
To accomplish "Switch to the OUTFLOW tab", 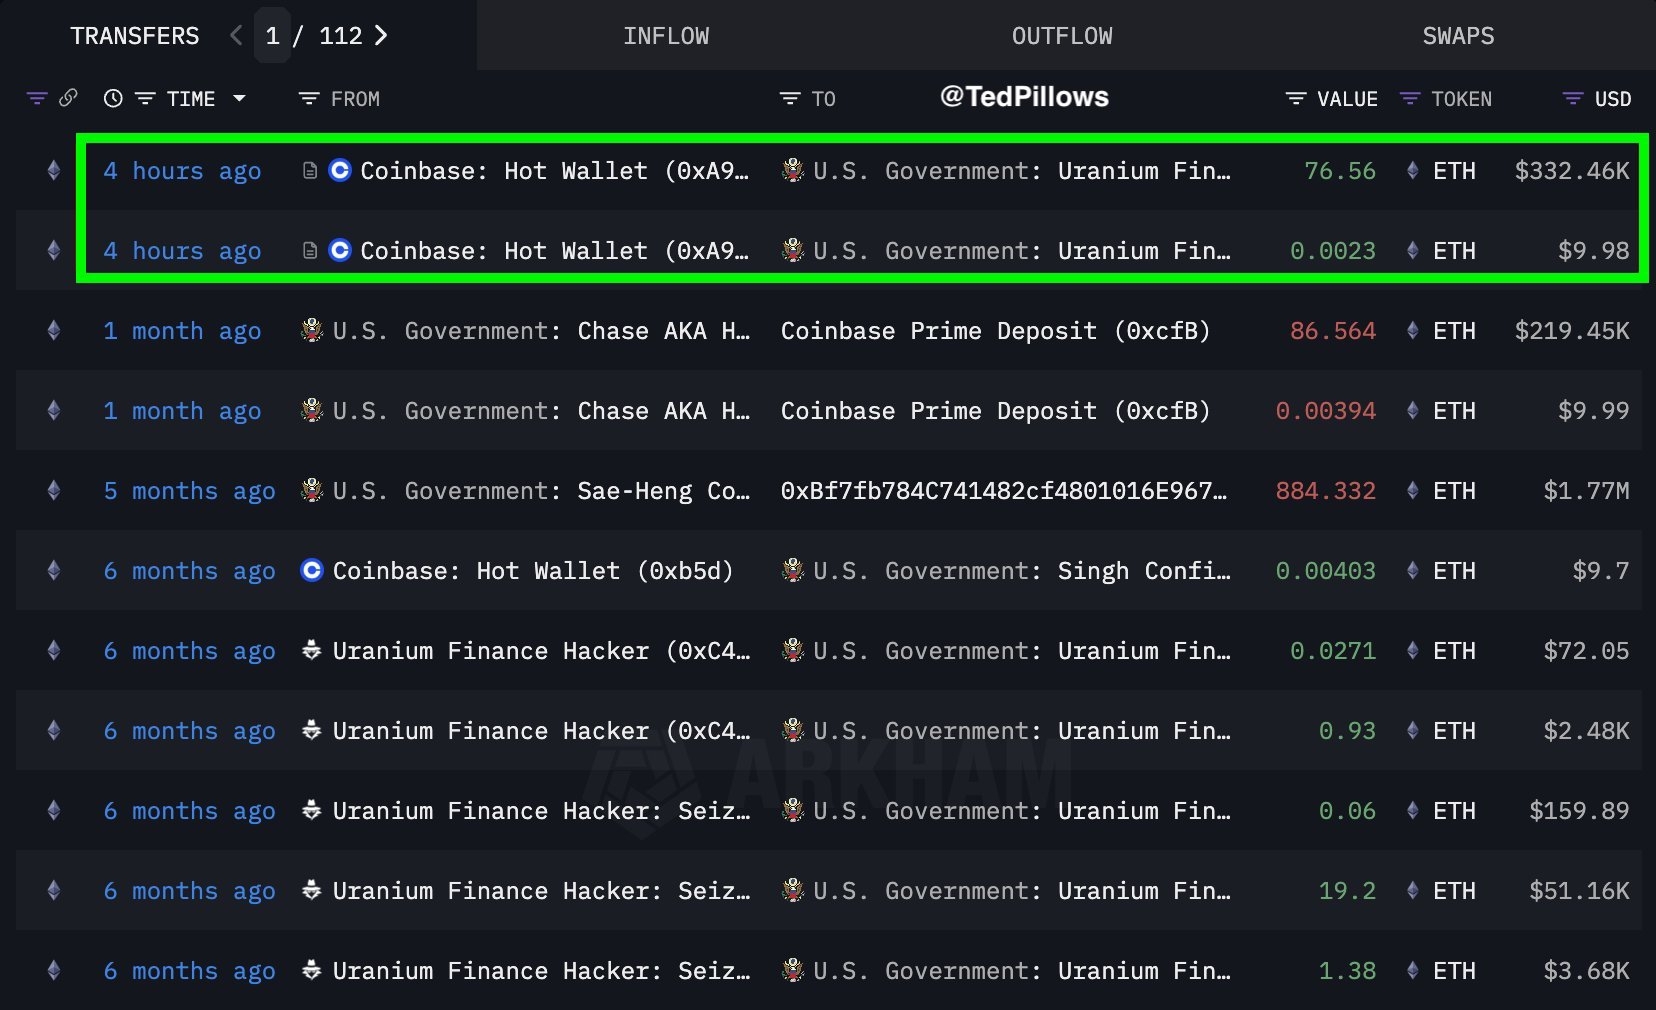I will click(1062, 36).
